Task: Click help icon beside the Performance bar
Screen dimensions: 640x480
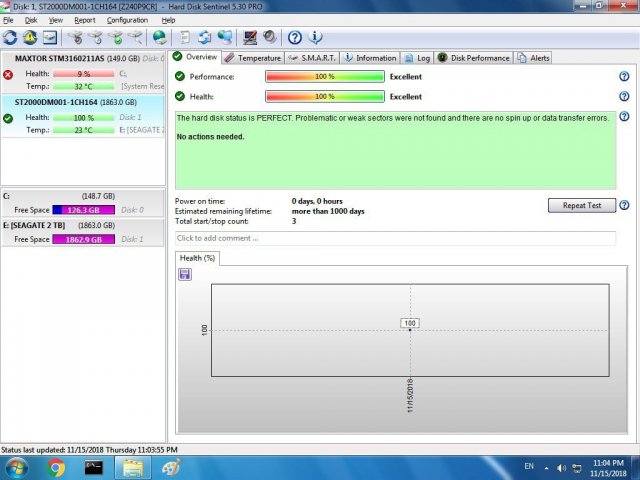Action: tap(624, 76)
